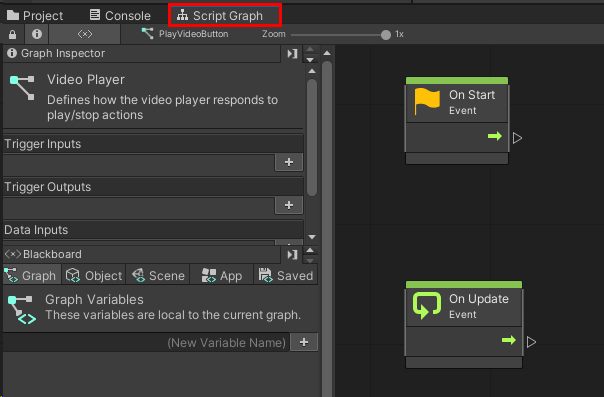Click the Trigger Inputs header

pos(153,144)
